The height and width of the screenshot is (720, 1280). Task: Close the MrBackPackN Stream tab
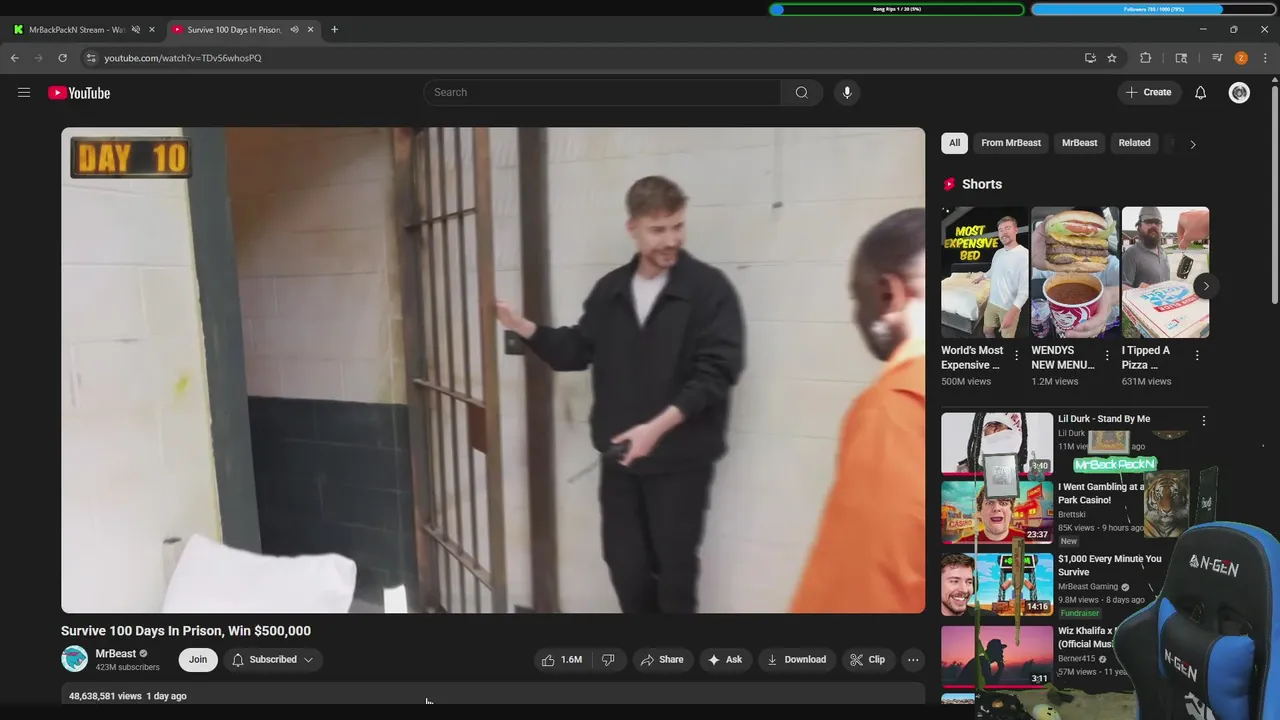(152, 30)
